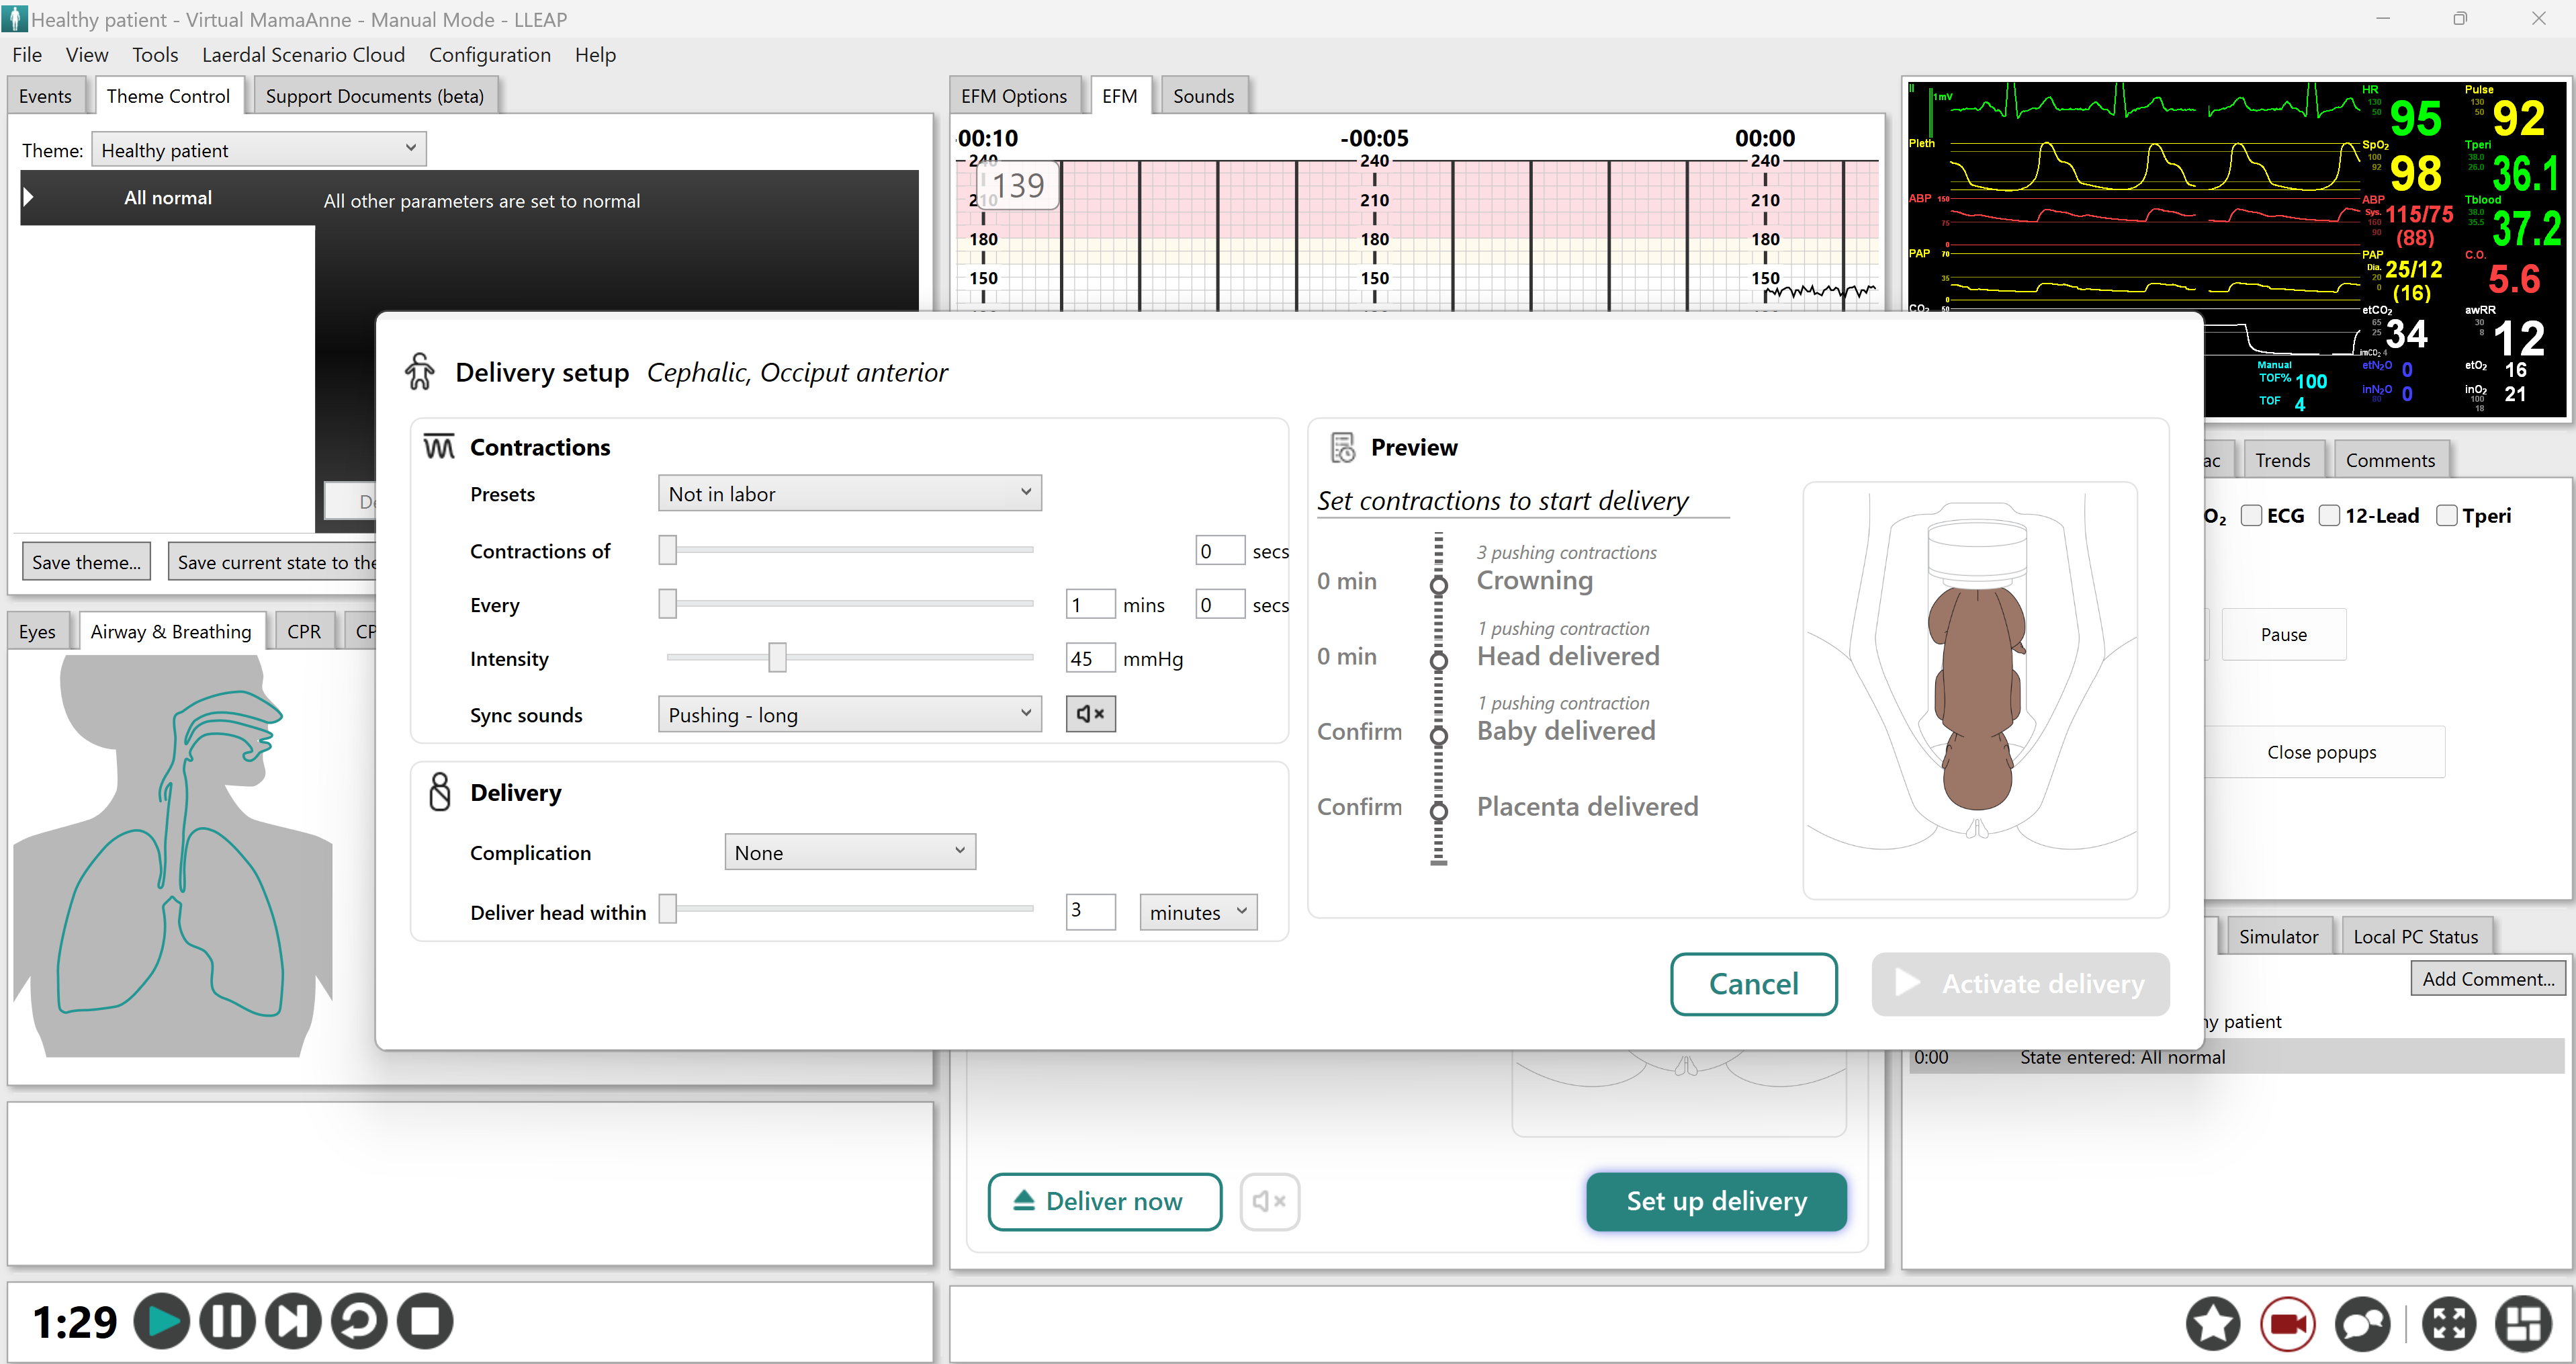2576x1364 pixels.
Task: Check the 12-Lead checkbox
Action: click(x=2329, y=516)
